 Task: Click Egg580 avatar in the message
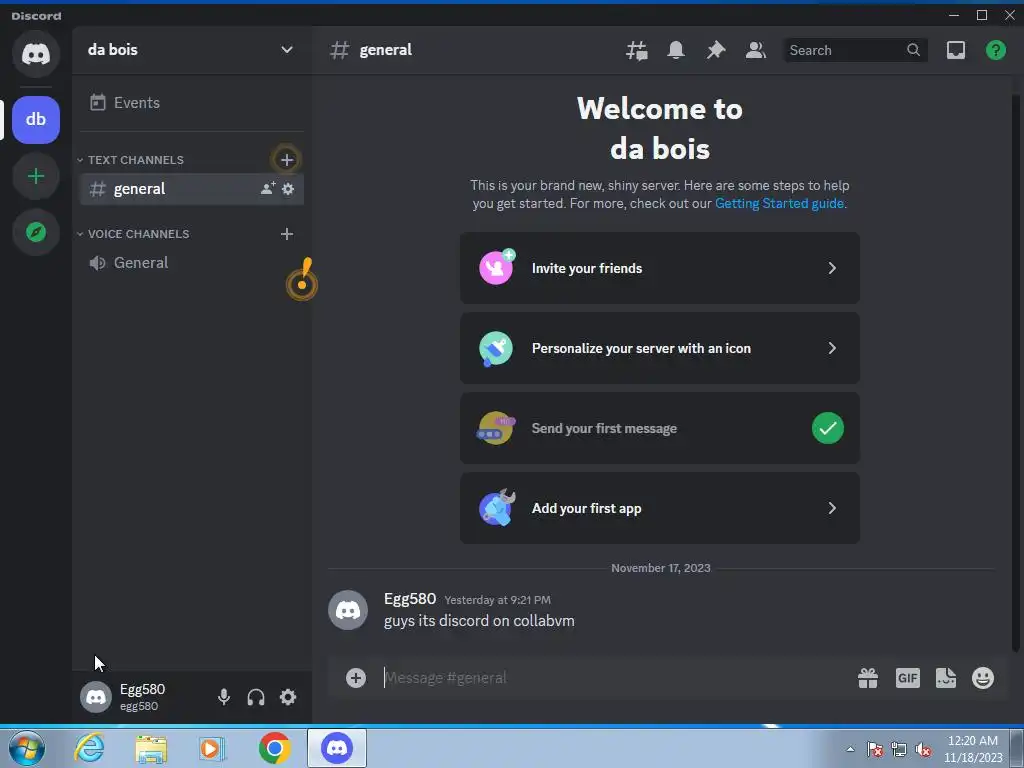(x=347, y=610)
